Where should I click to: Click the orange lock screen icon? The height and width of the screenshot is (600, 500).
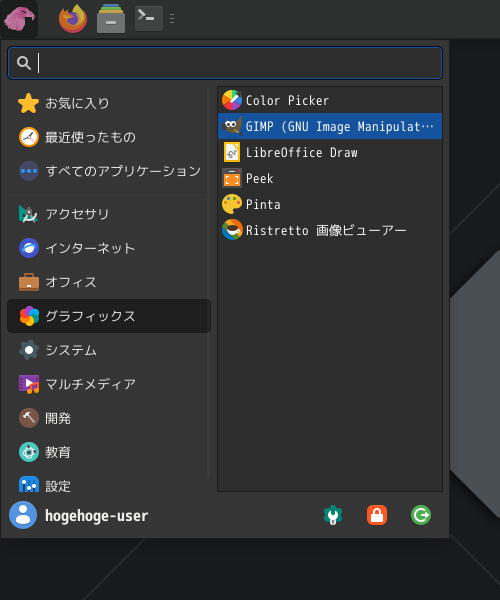point(377,515)
